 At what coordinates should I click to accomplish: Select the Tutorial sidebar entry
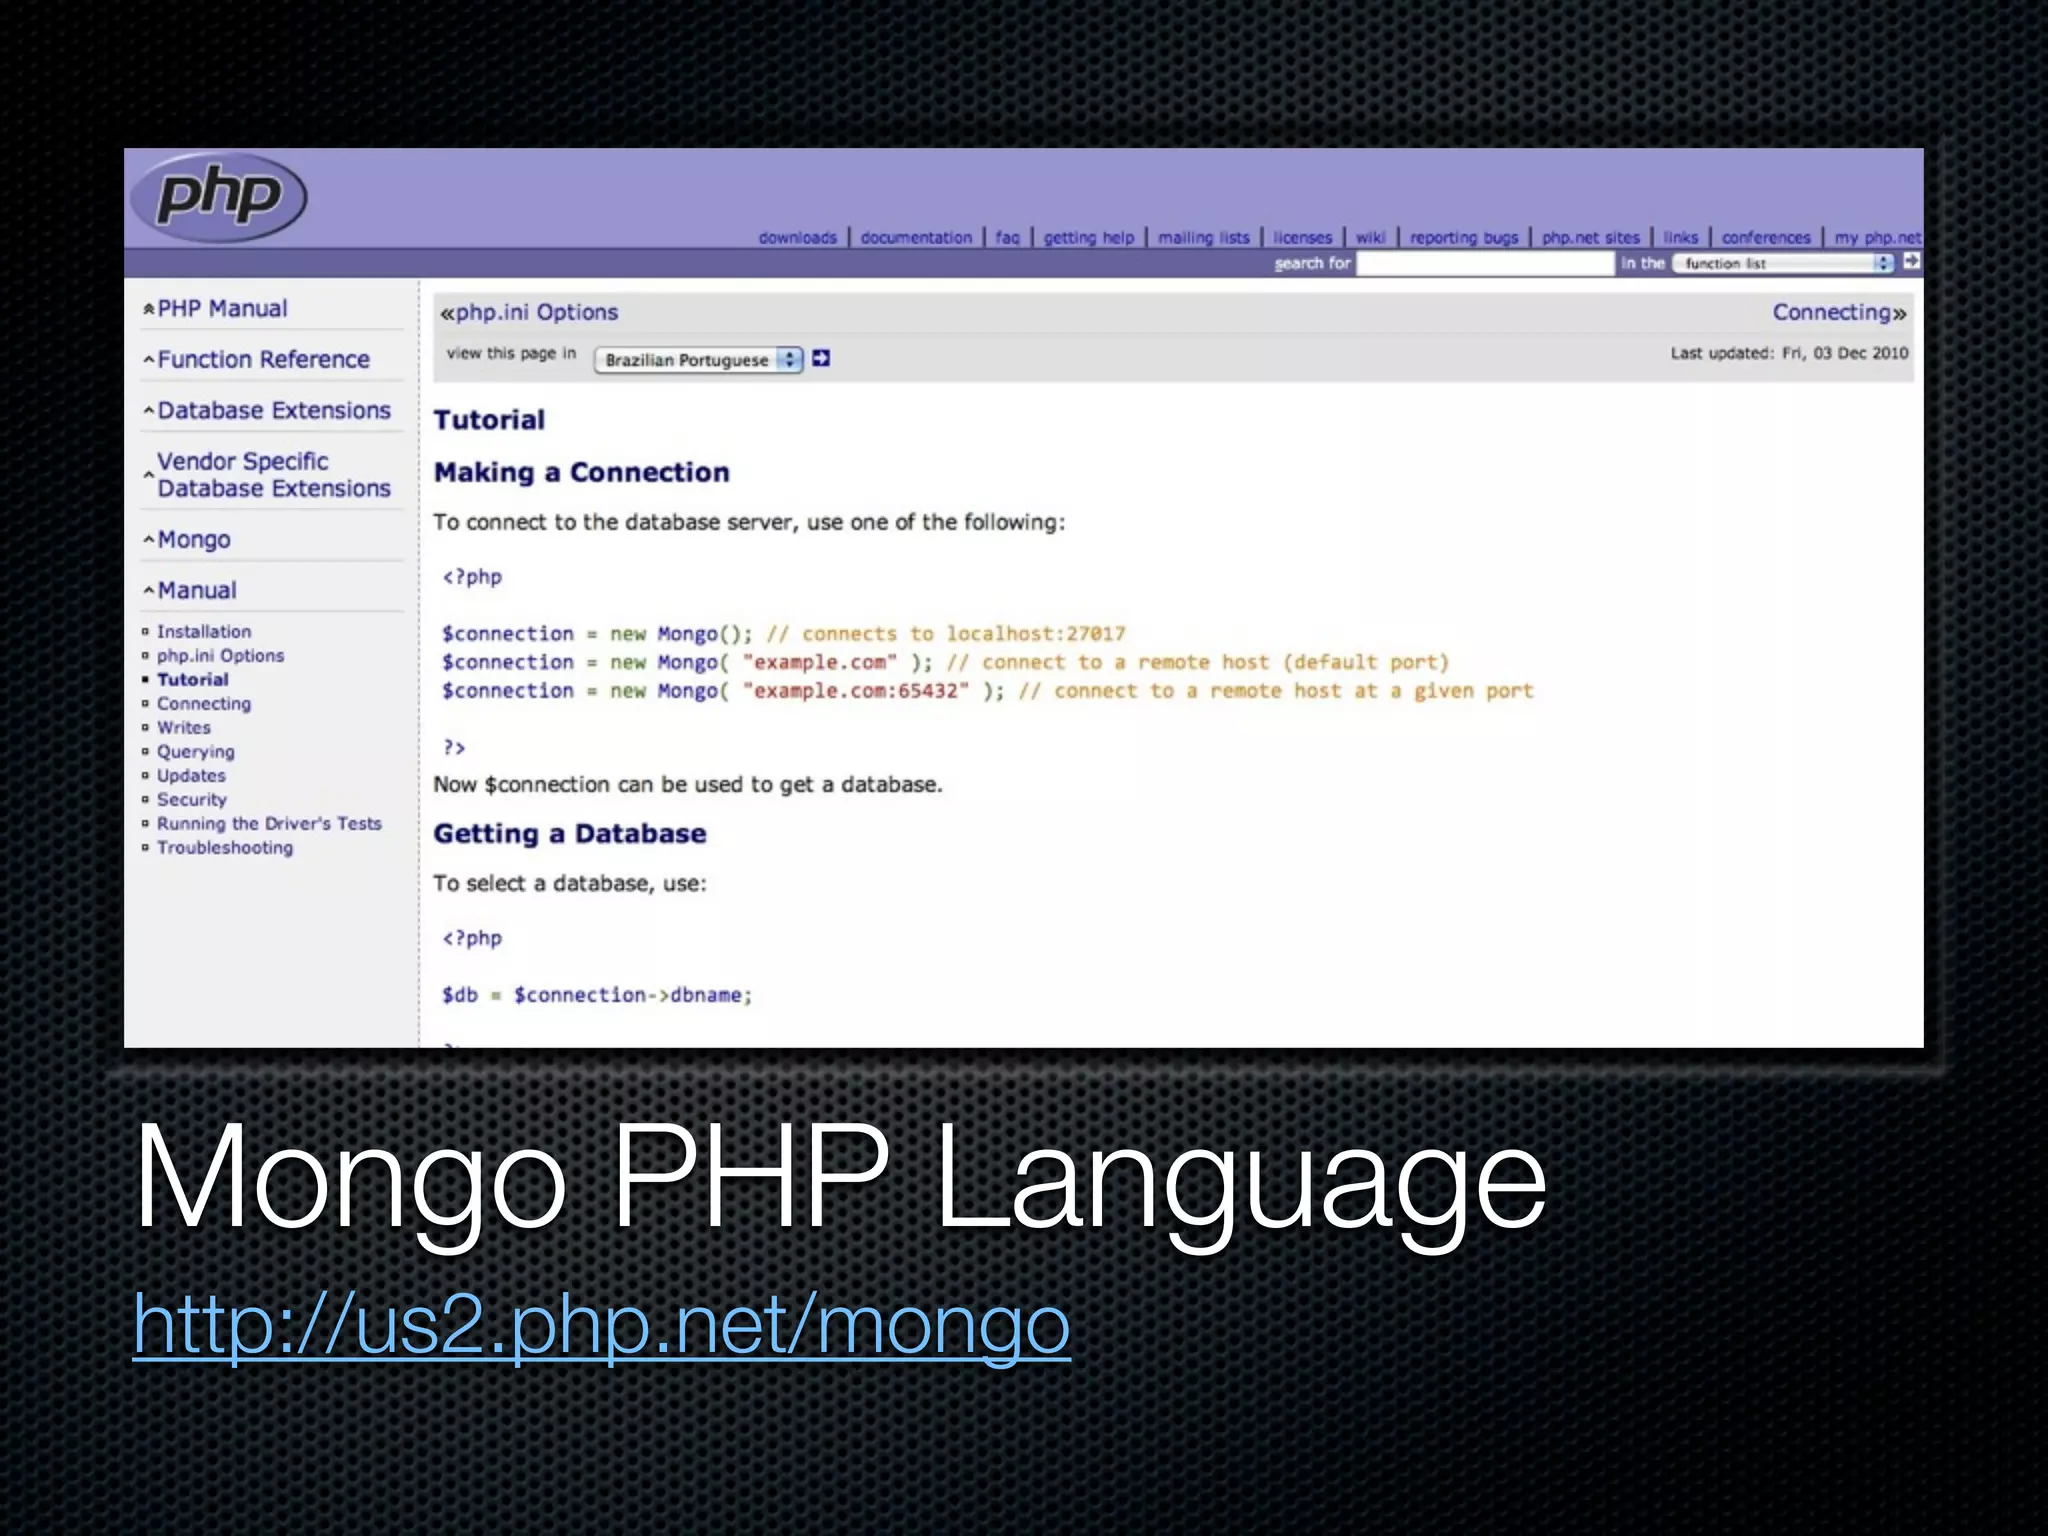click(x=192, y=680)
